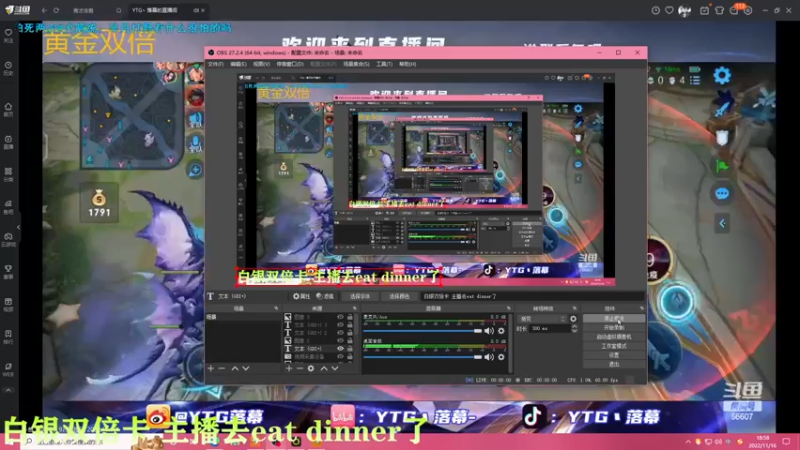Remove selected source with minus icon

pos(299,368)
